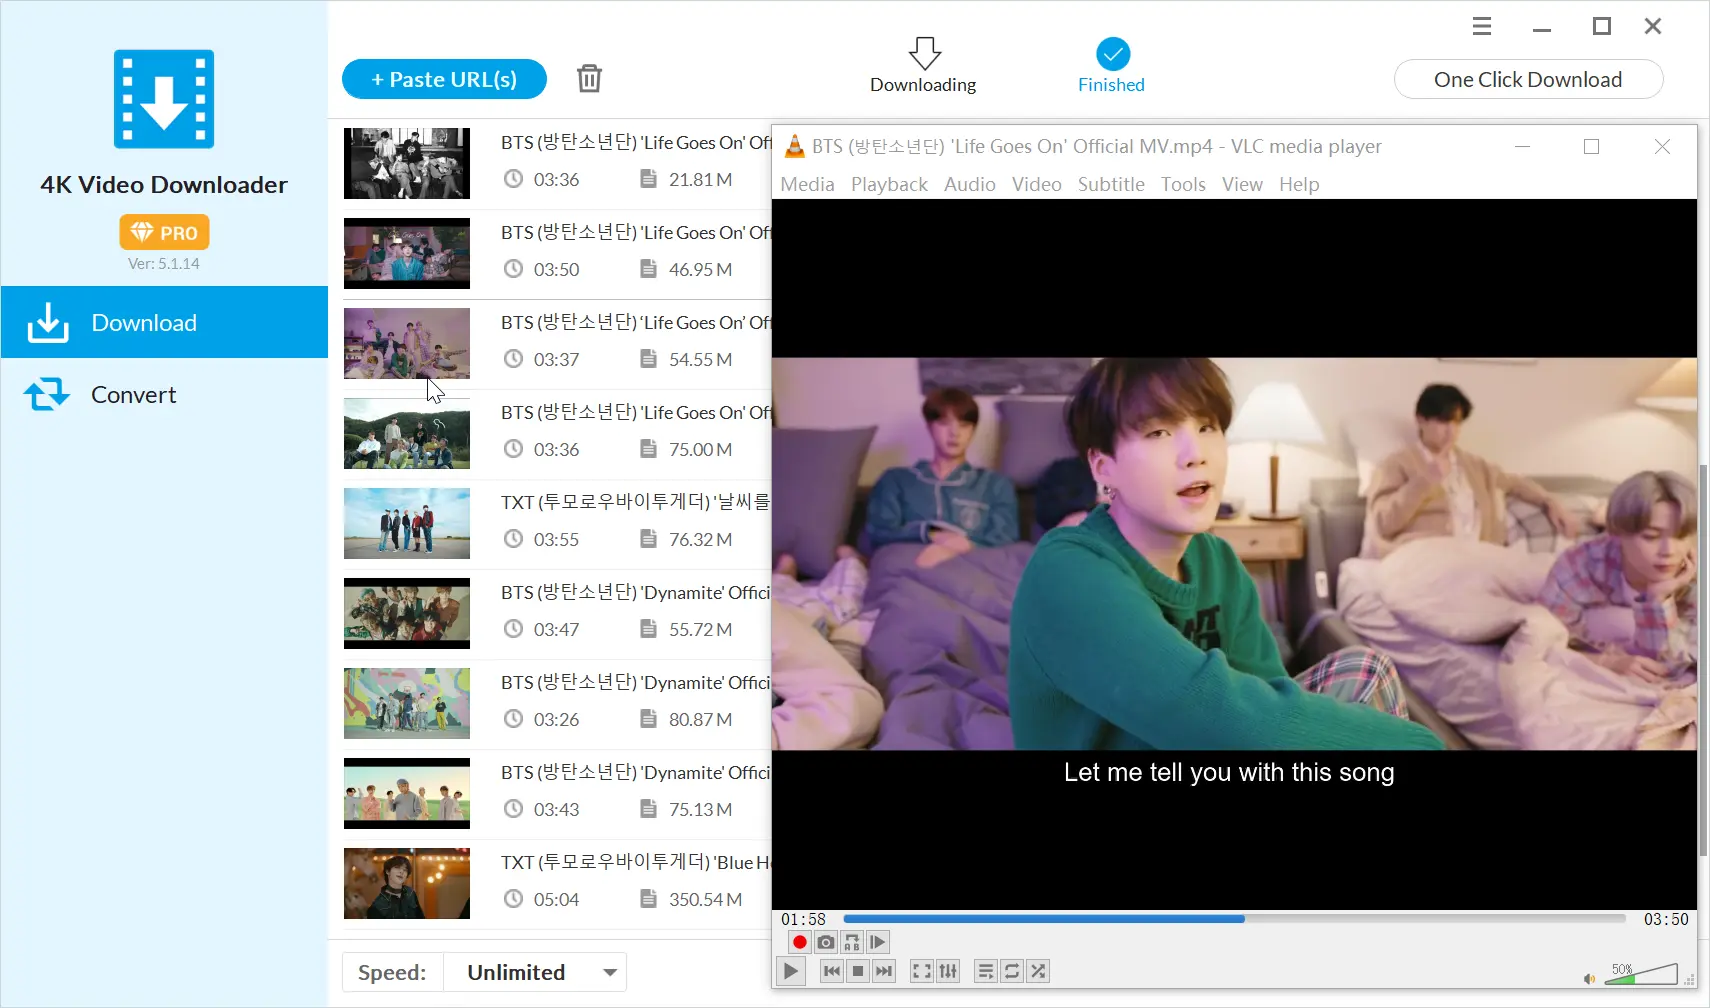Image resolution: width=1710 pixels, height=1008 pixels.
Task: Toggle A-B loop in VLC
Action: 851,942
